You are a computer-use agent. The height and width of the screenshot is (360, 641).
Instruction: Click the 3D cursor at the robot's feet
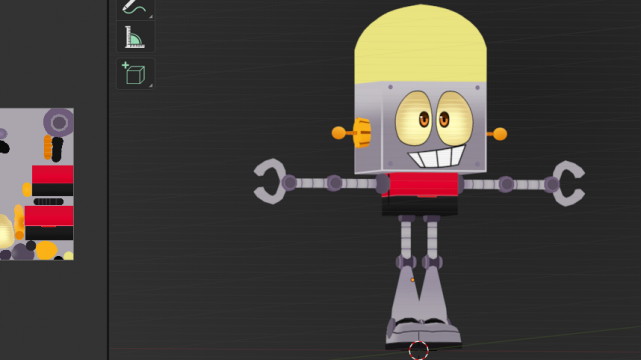click(x=419, y=350)
